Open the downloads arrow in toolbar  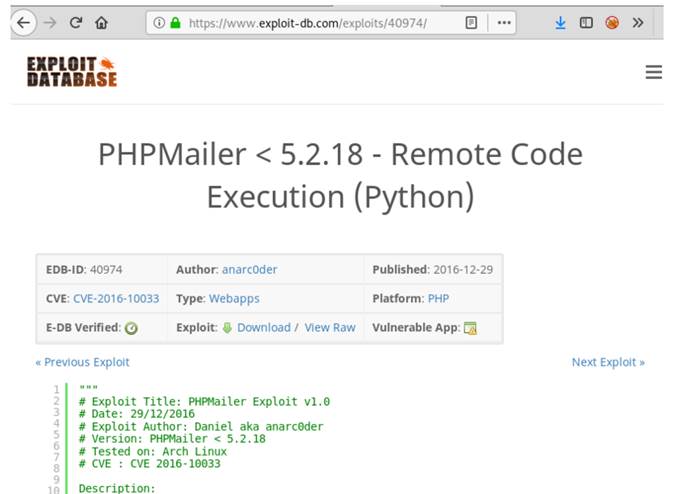[560, 23]
